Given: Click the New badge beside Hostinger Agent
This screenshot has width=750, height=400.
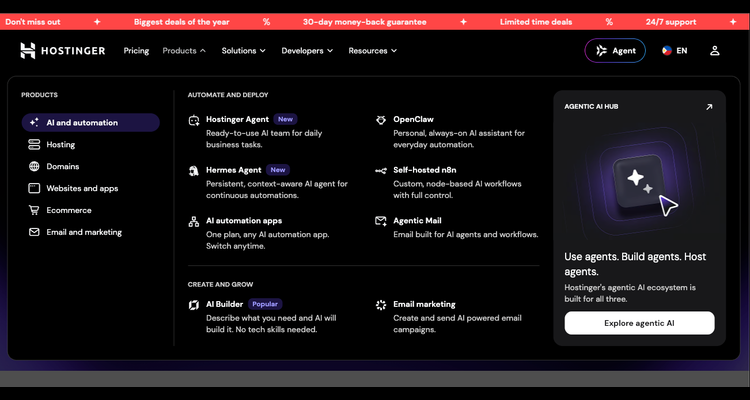Looking at the screenshot, I should click(286, 119).
